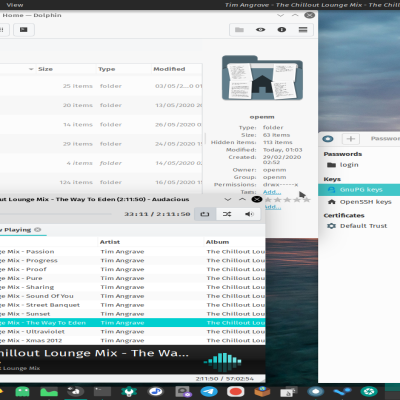Open the blue music note icon in the taskbar
The image size is (400, 400).
156,392
